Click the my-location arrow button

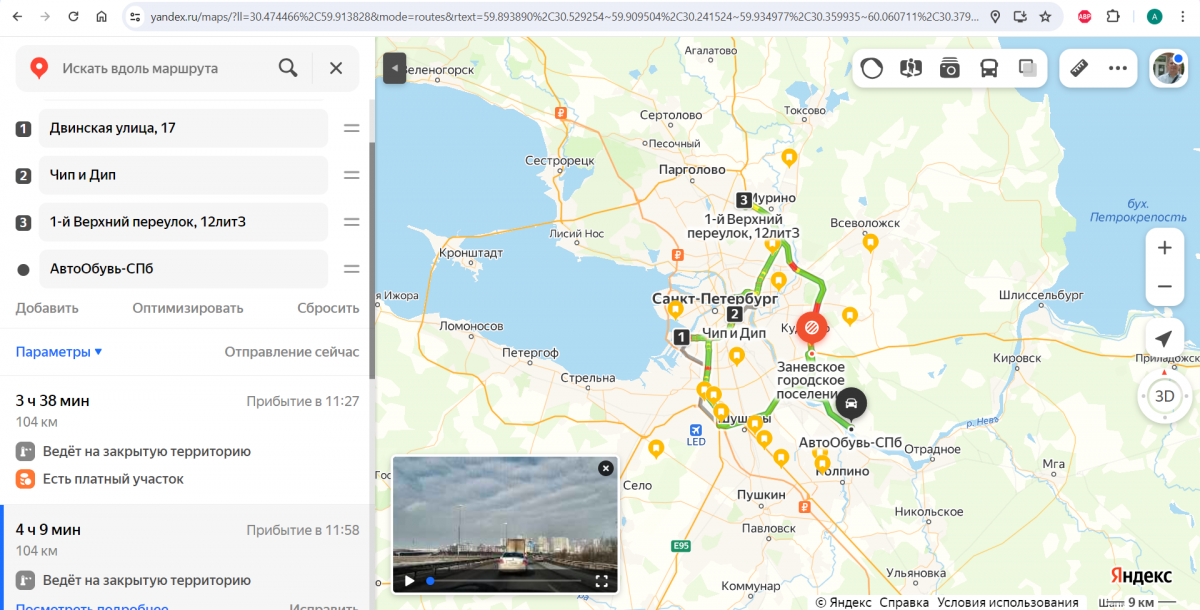click(x=1164, y=338)
